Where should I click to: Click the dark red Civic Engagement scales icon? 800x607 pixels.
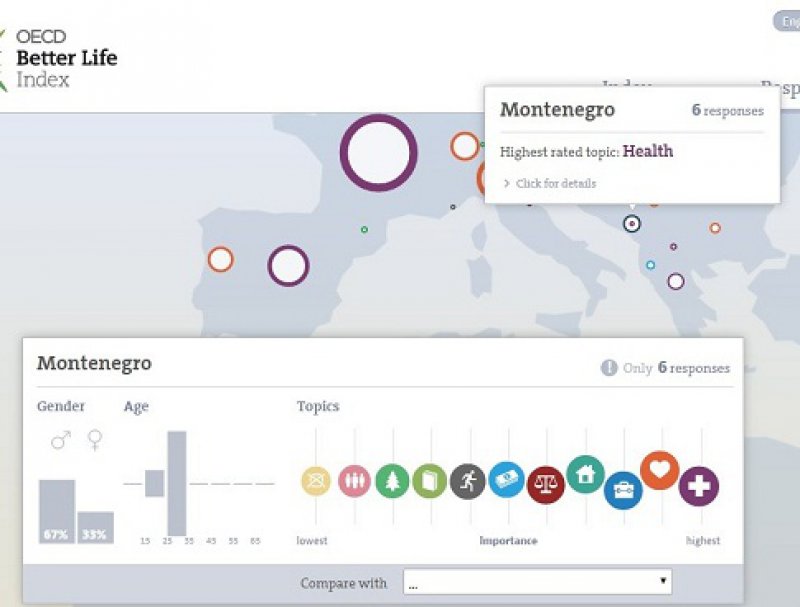[x=546, y=485]
